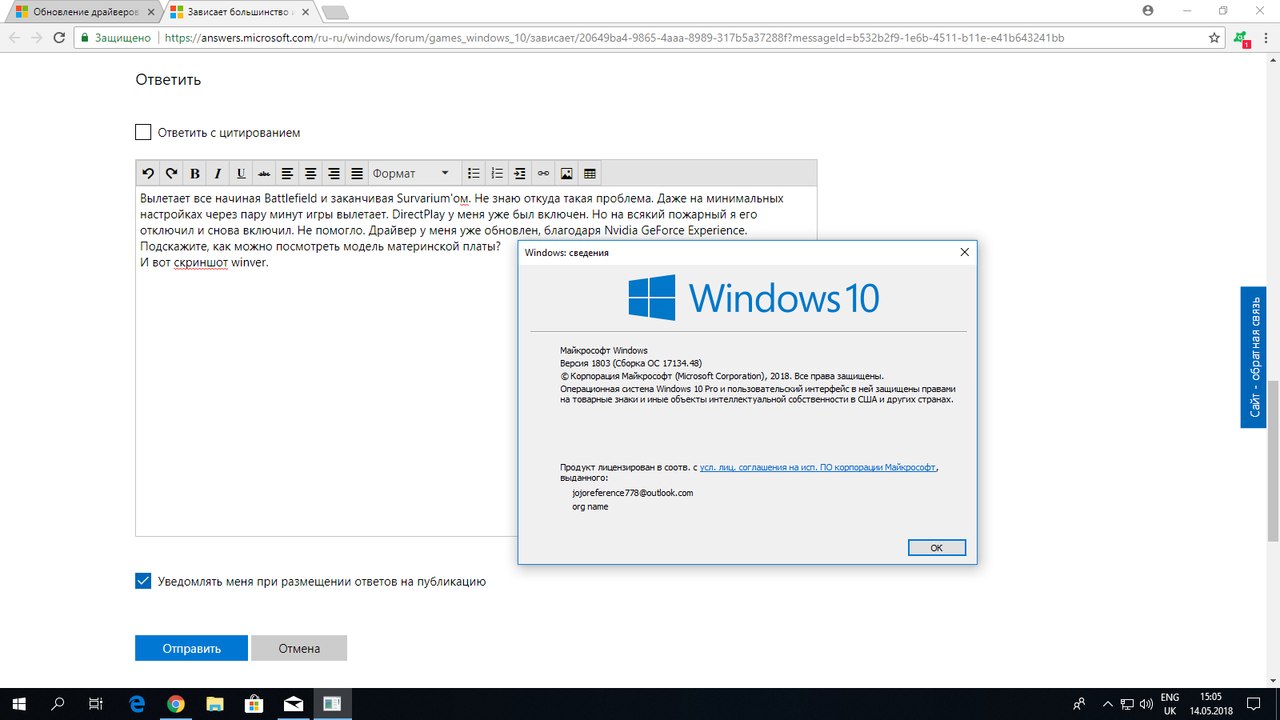
Task: Open 'Сайт - обратная связь' feedback tab
Action: pyautogui.click(x=1253, y=357)
